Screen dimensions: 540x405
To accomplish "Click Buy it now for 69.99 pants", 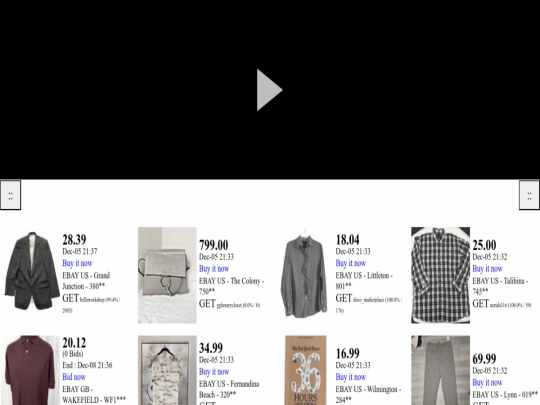I will [x=488, y=382].
